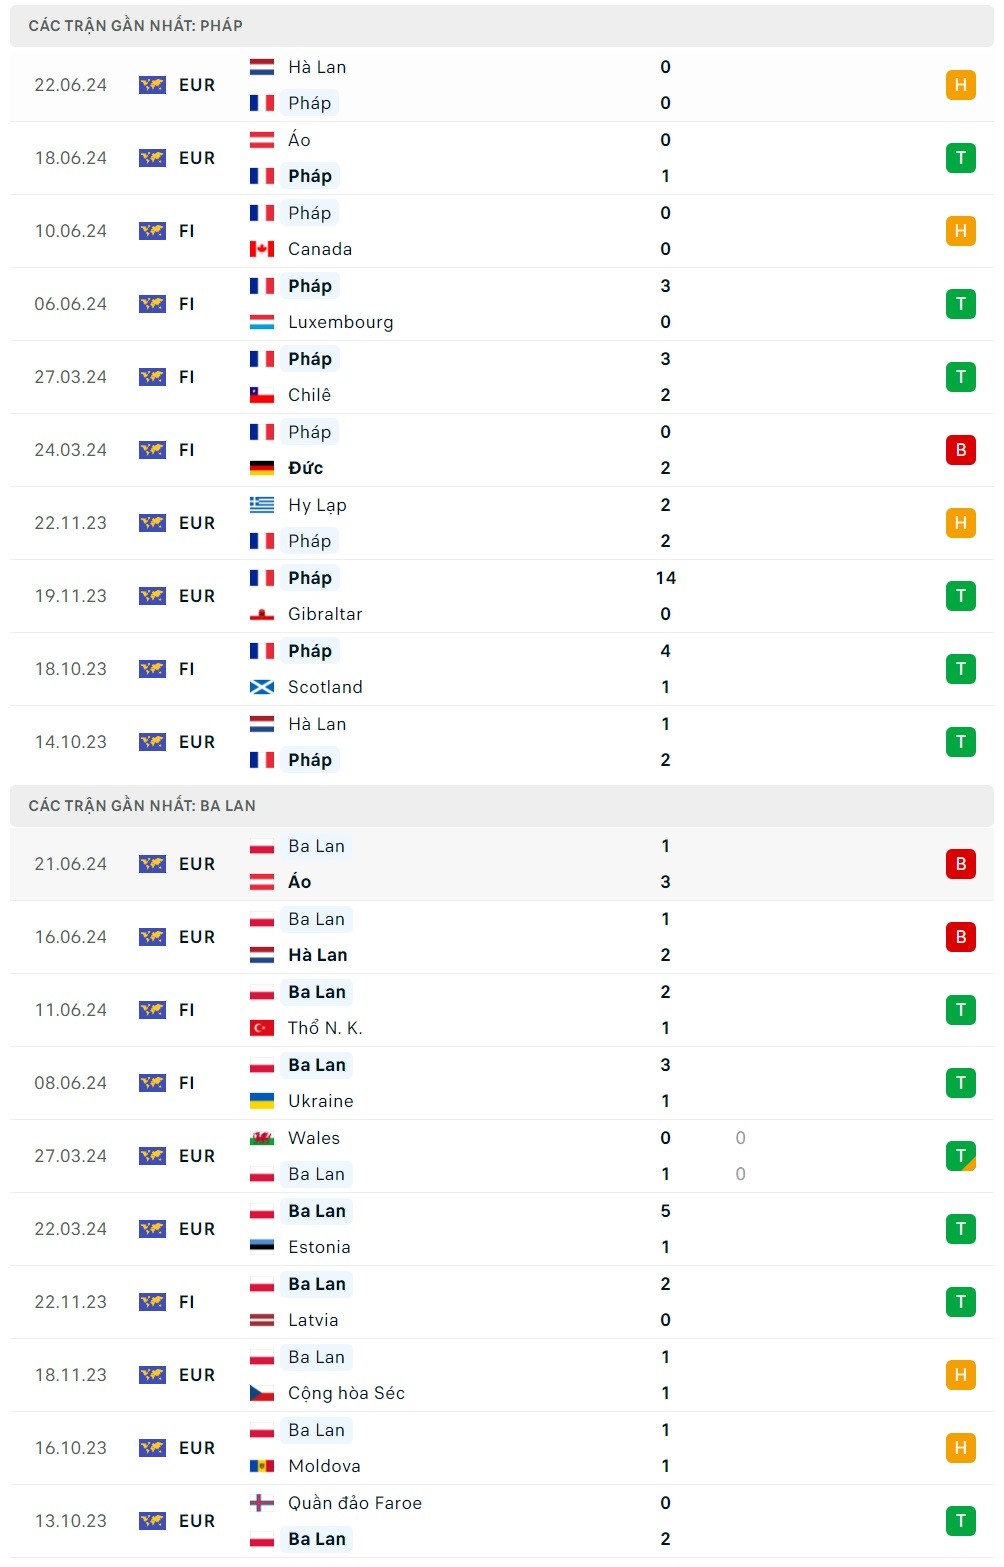Open the Estonia team link

pyautogui.click(x=319, y=1247)
